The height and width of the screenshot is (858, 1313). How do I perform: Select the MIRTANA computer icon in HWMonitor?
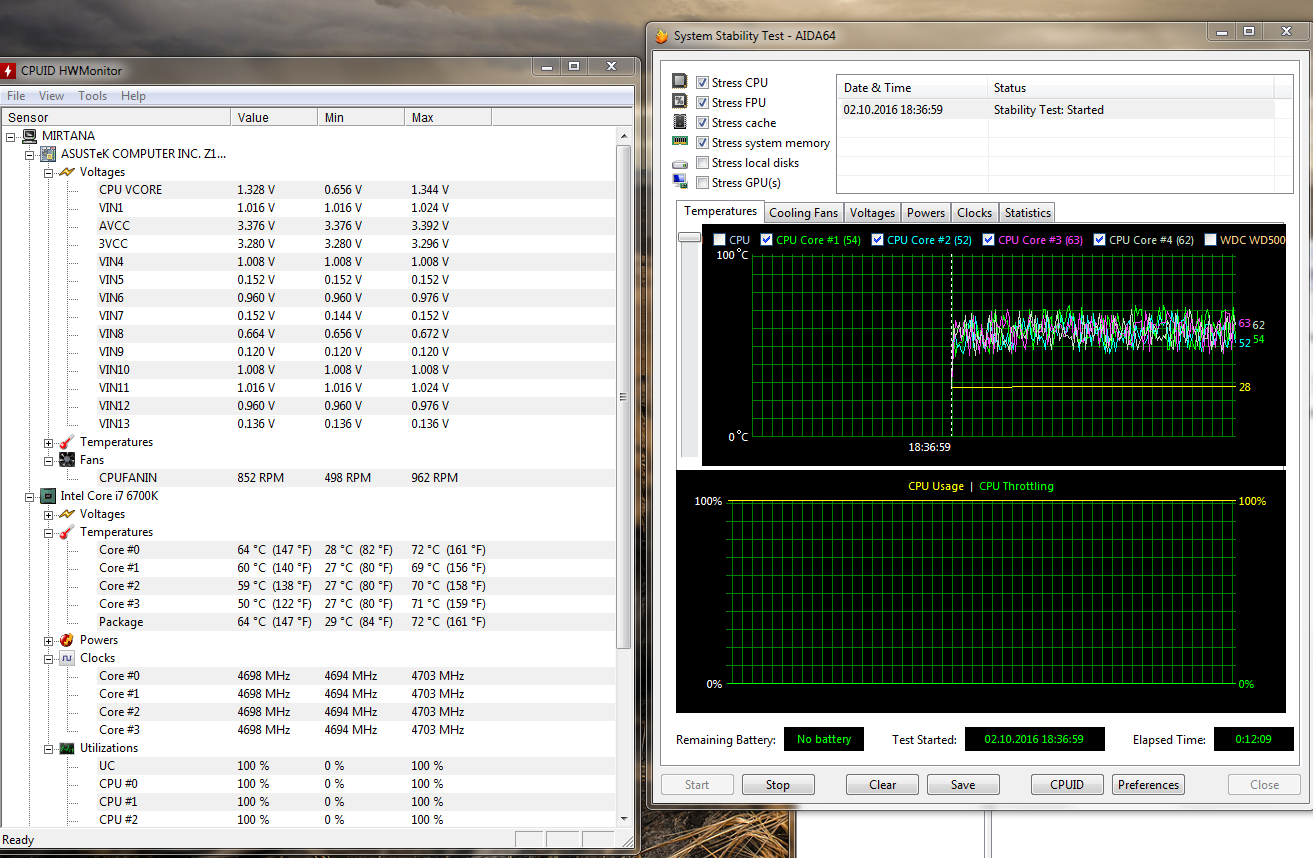click(29, 136)
